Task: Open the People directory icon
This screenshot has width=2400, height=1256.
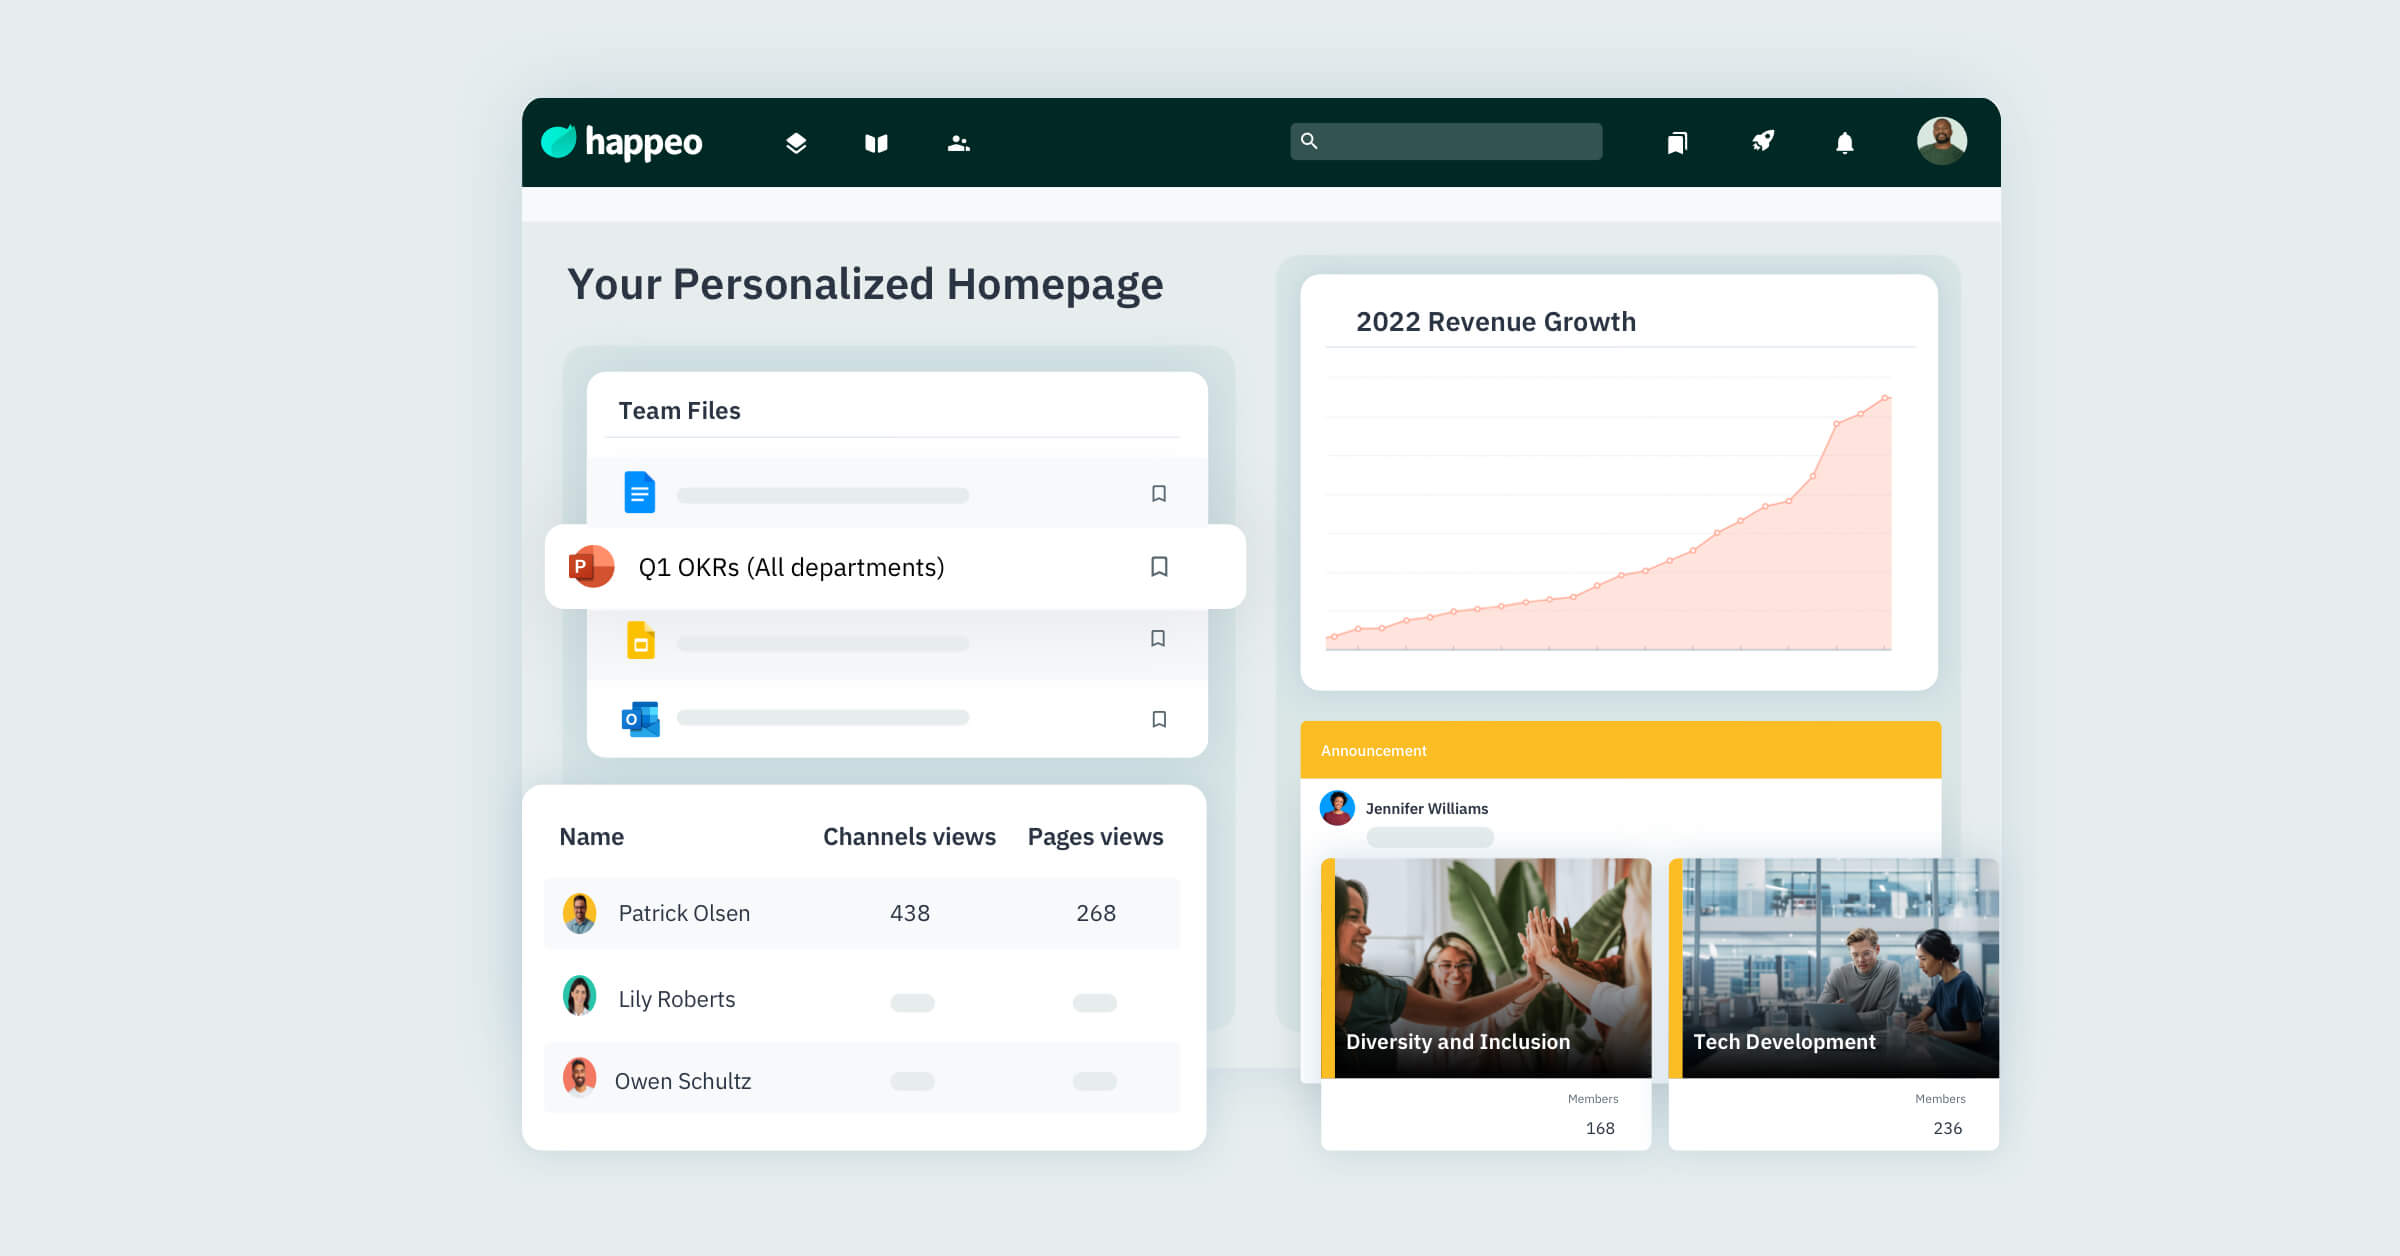Action: pyautogui.click(x=958, y=143)
